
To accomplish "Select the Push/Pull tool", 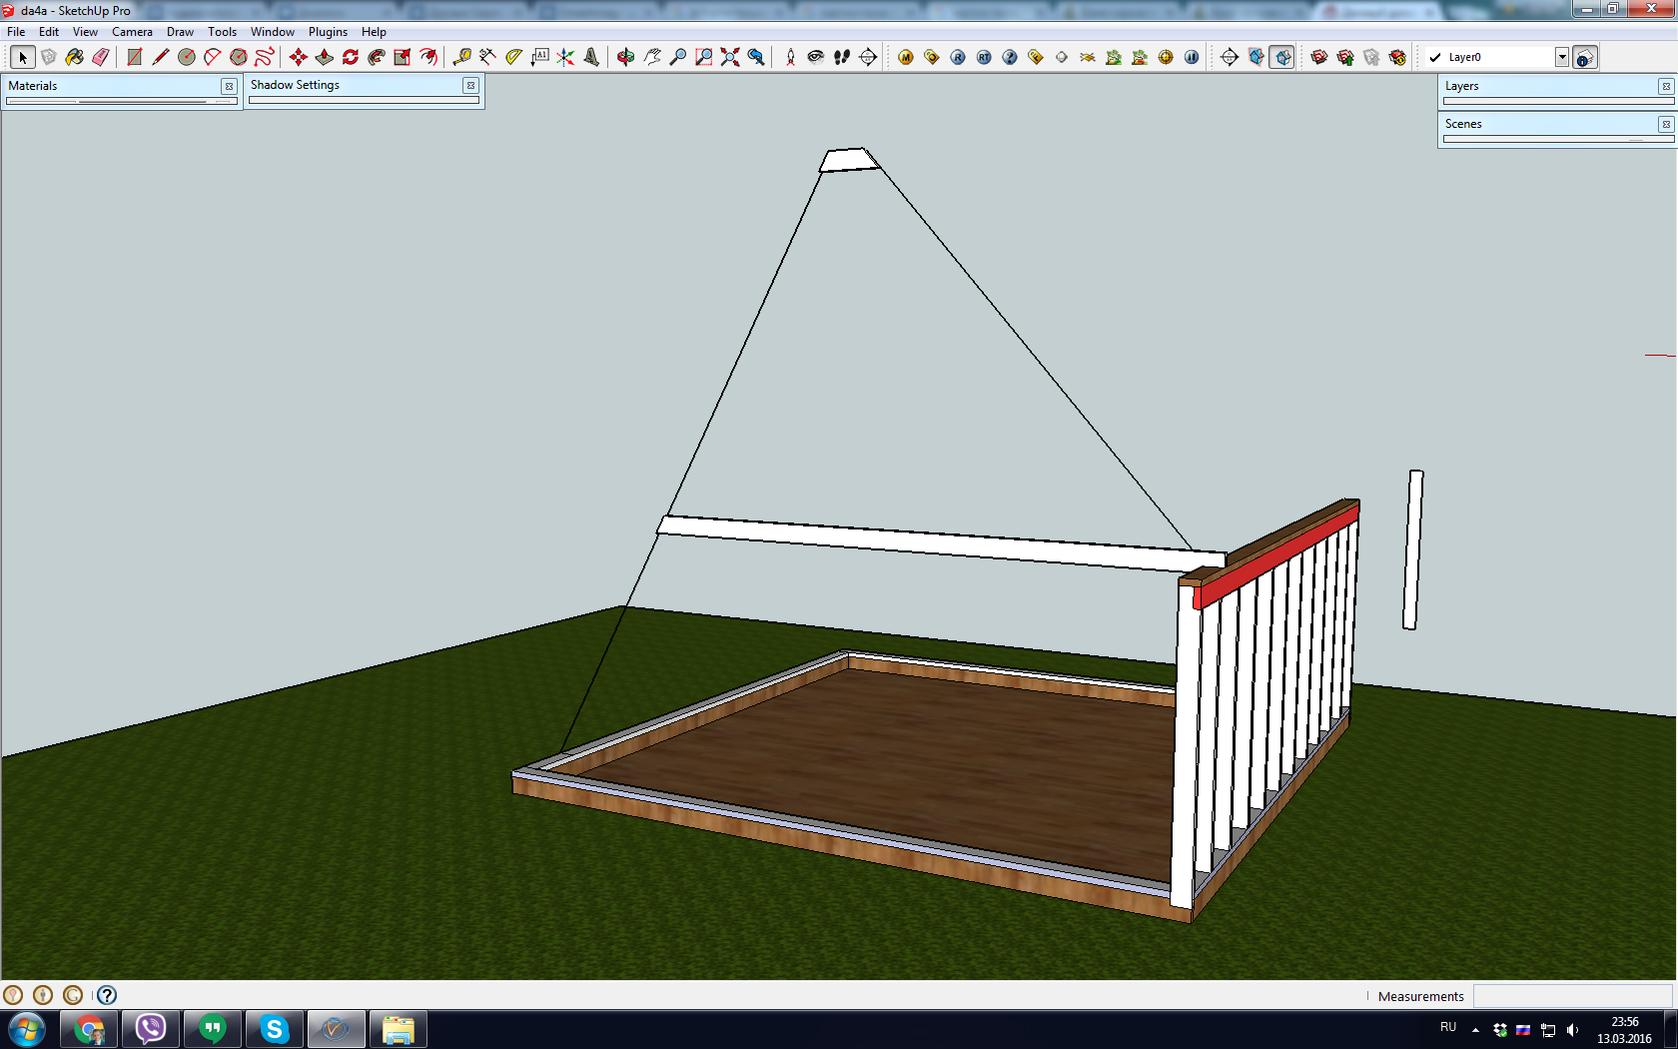I will pyautogui.click(x=324, y=57).
